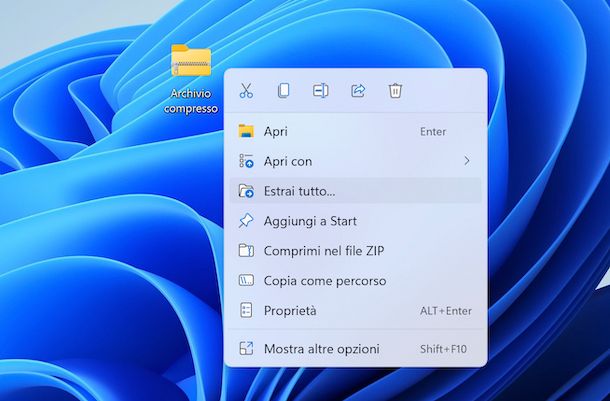Choose Aggiungi a Start

pos(356,221)
